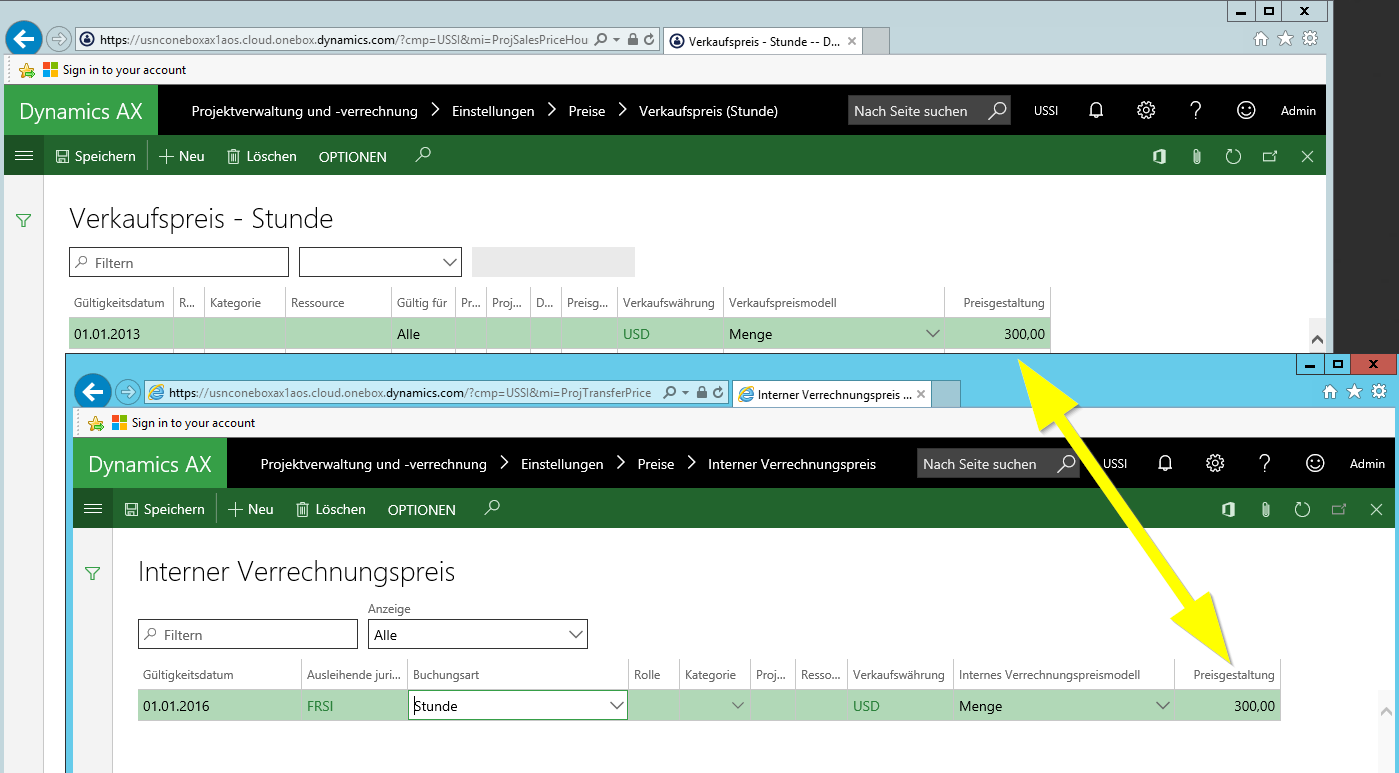Open notifications bell in front Dynamics window
The height and width of the screenshot is (773, 1399).
[1165, 464]
